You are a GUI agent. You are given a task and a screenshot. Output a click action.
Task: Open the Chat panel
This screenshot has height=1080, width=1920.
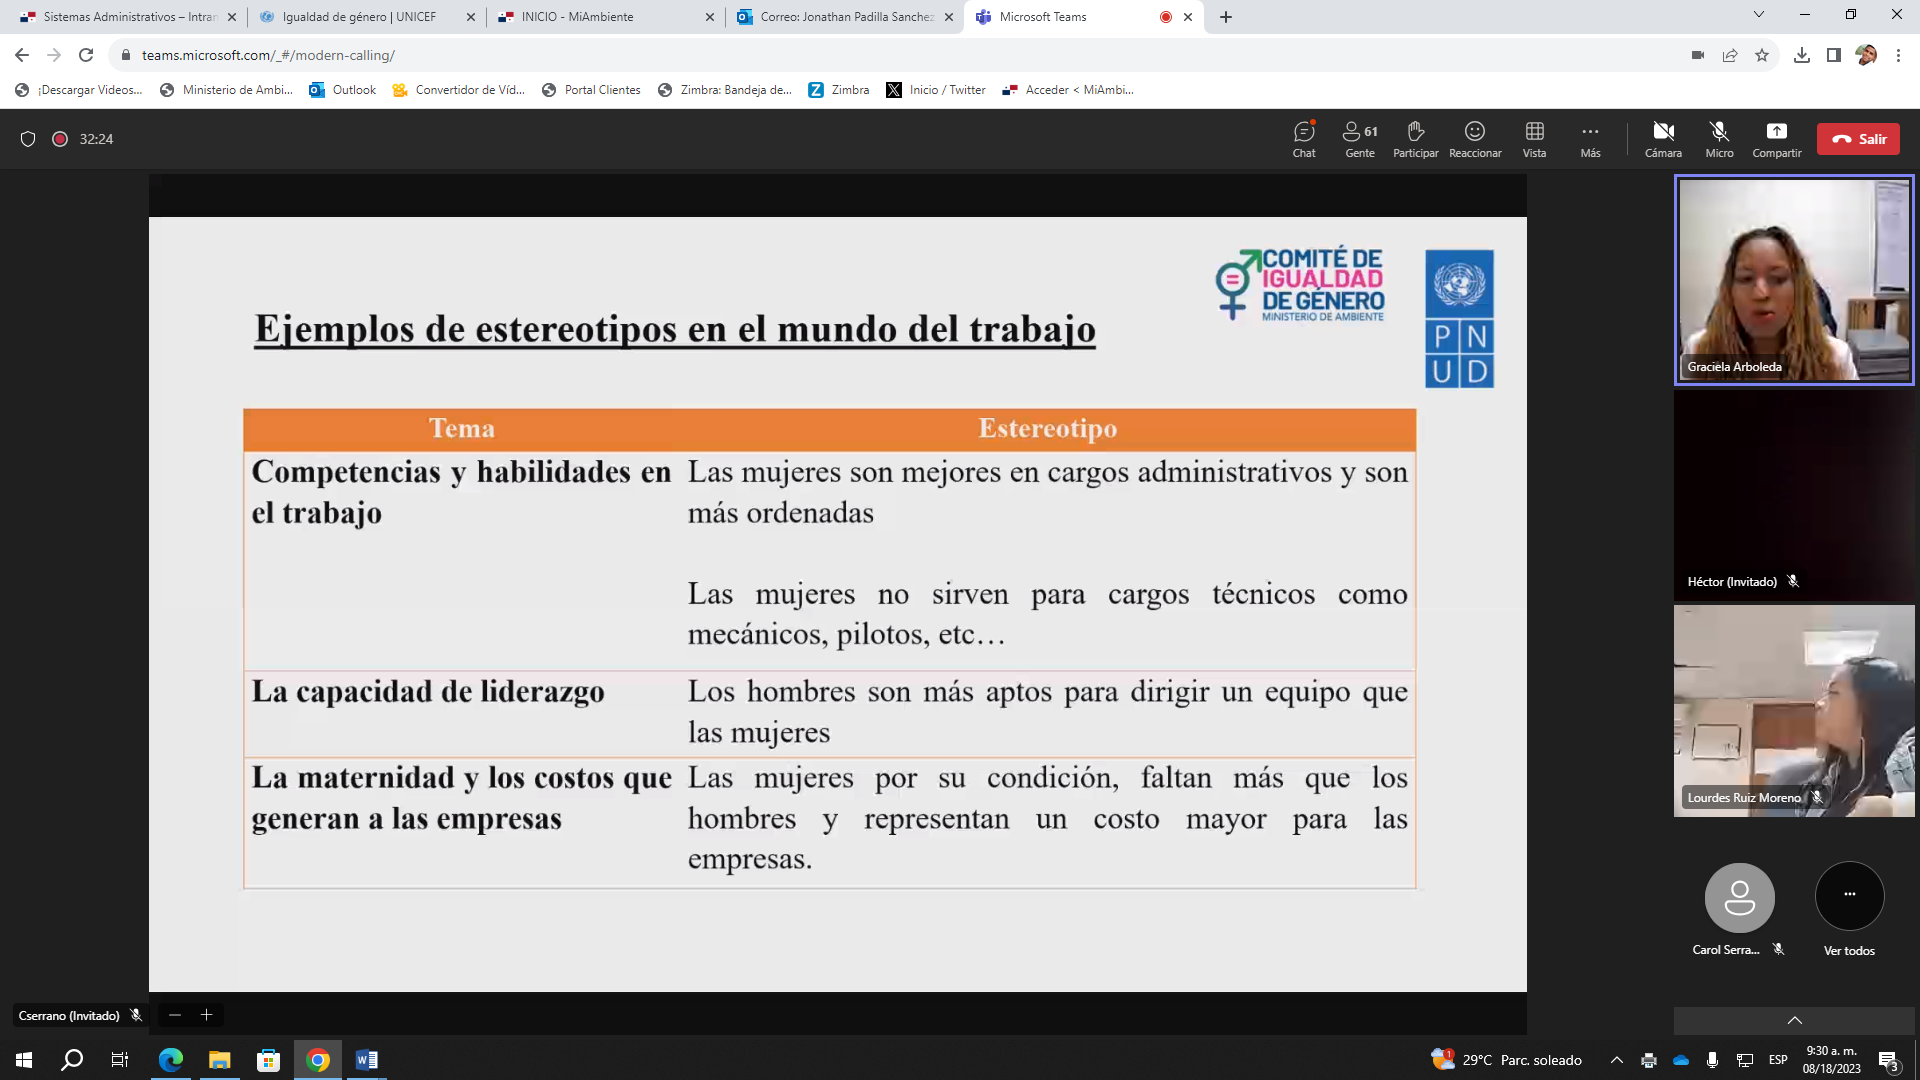pyautogui.click(x=1303, y=139)
